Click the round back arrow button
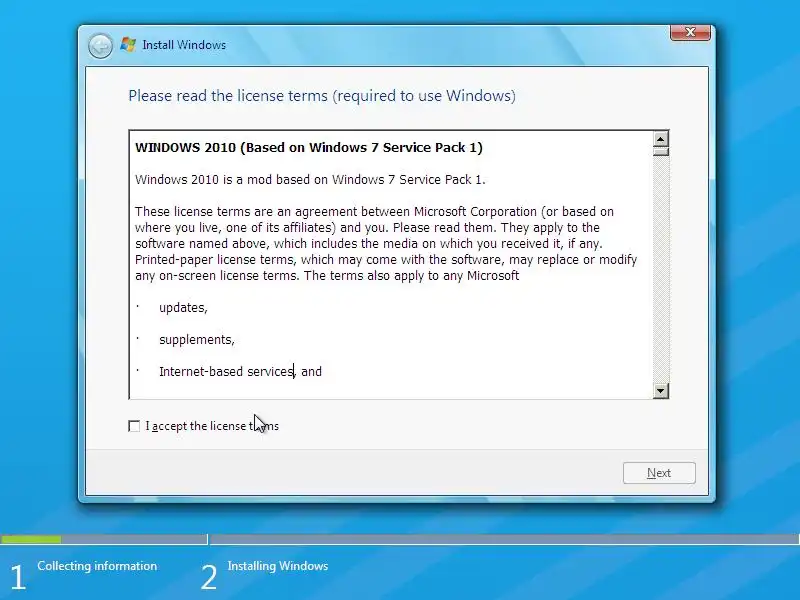800x600 pixels. (100, 46)
